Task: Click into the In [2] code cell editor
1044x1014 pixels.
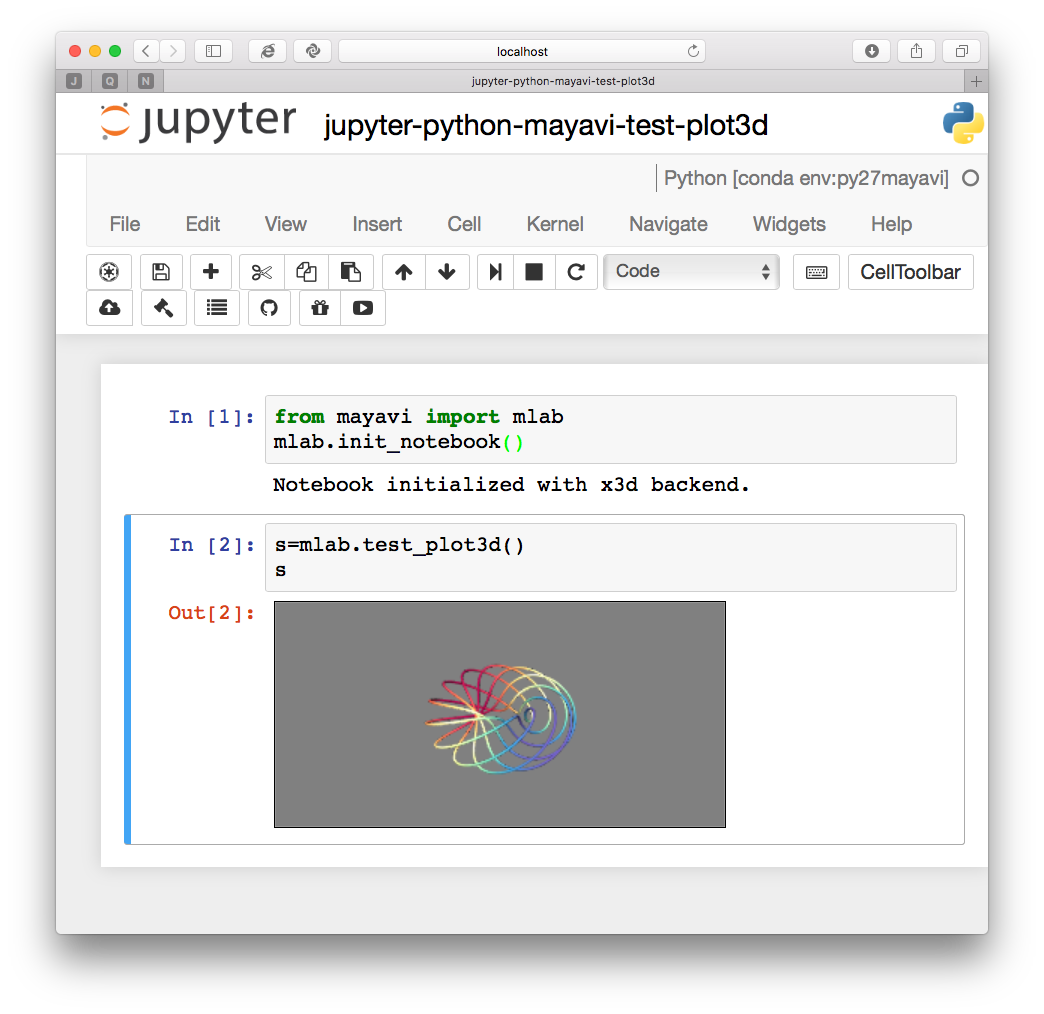Action: [611, 557]
